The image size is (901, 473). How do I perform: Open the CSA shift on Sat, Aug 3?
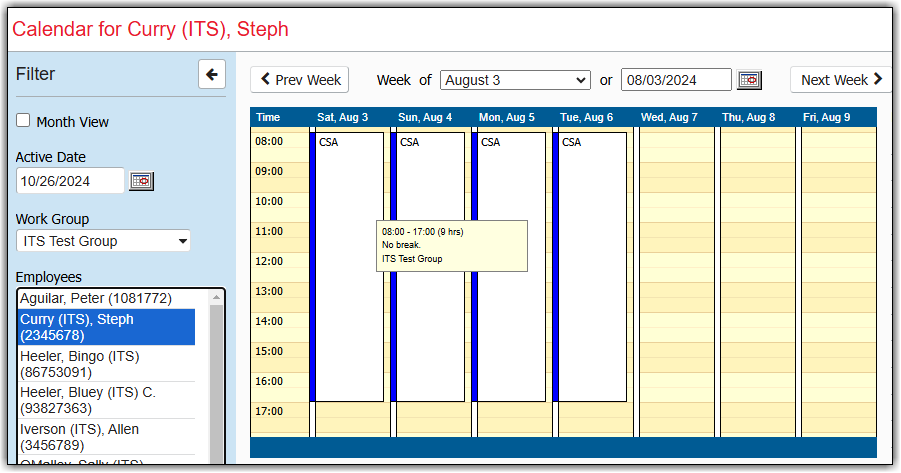point(349,300)
